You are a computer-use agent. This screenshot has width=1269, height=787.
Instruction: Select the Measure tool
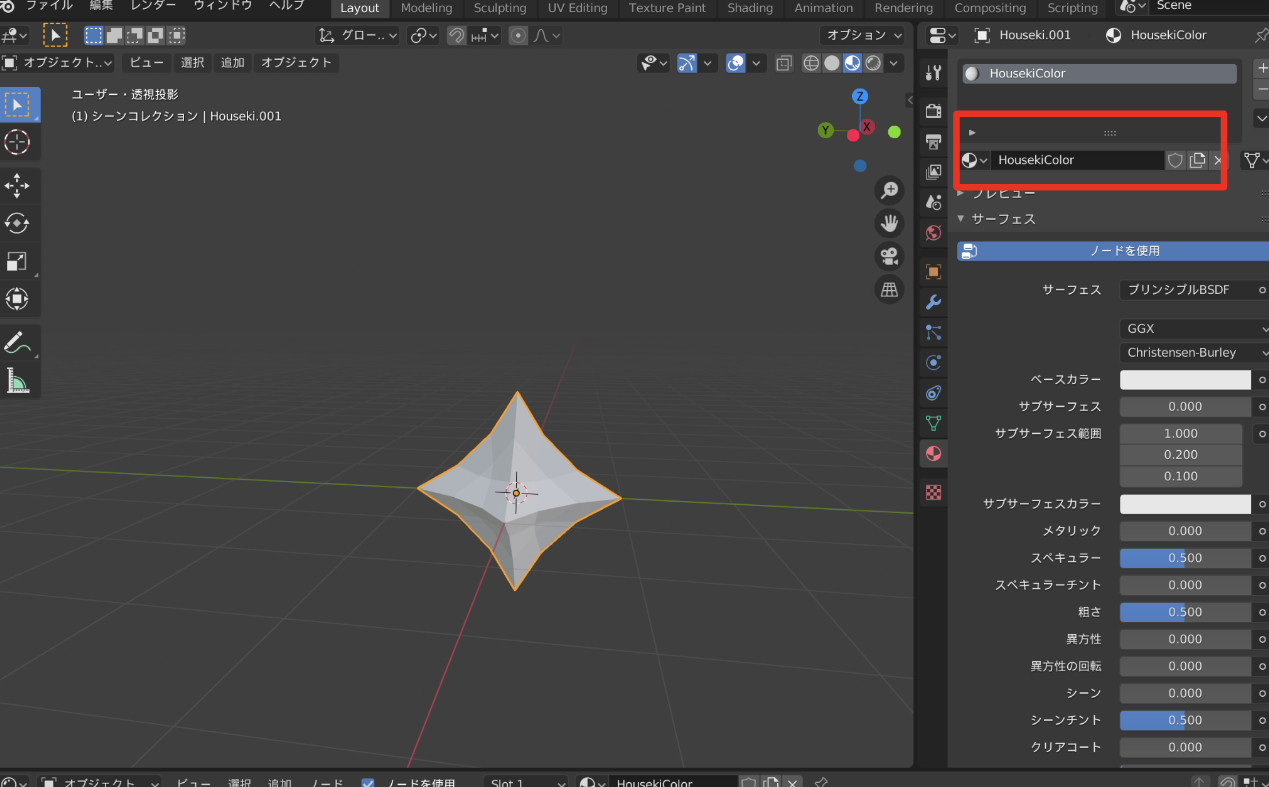tap(19, 380)
